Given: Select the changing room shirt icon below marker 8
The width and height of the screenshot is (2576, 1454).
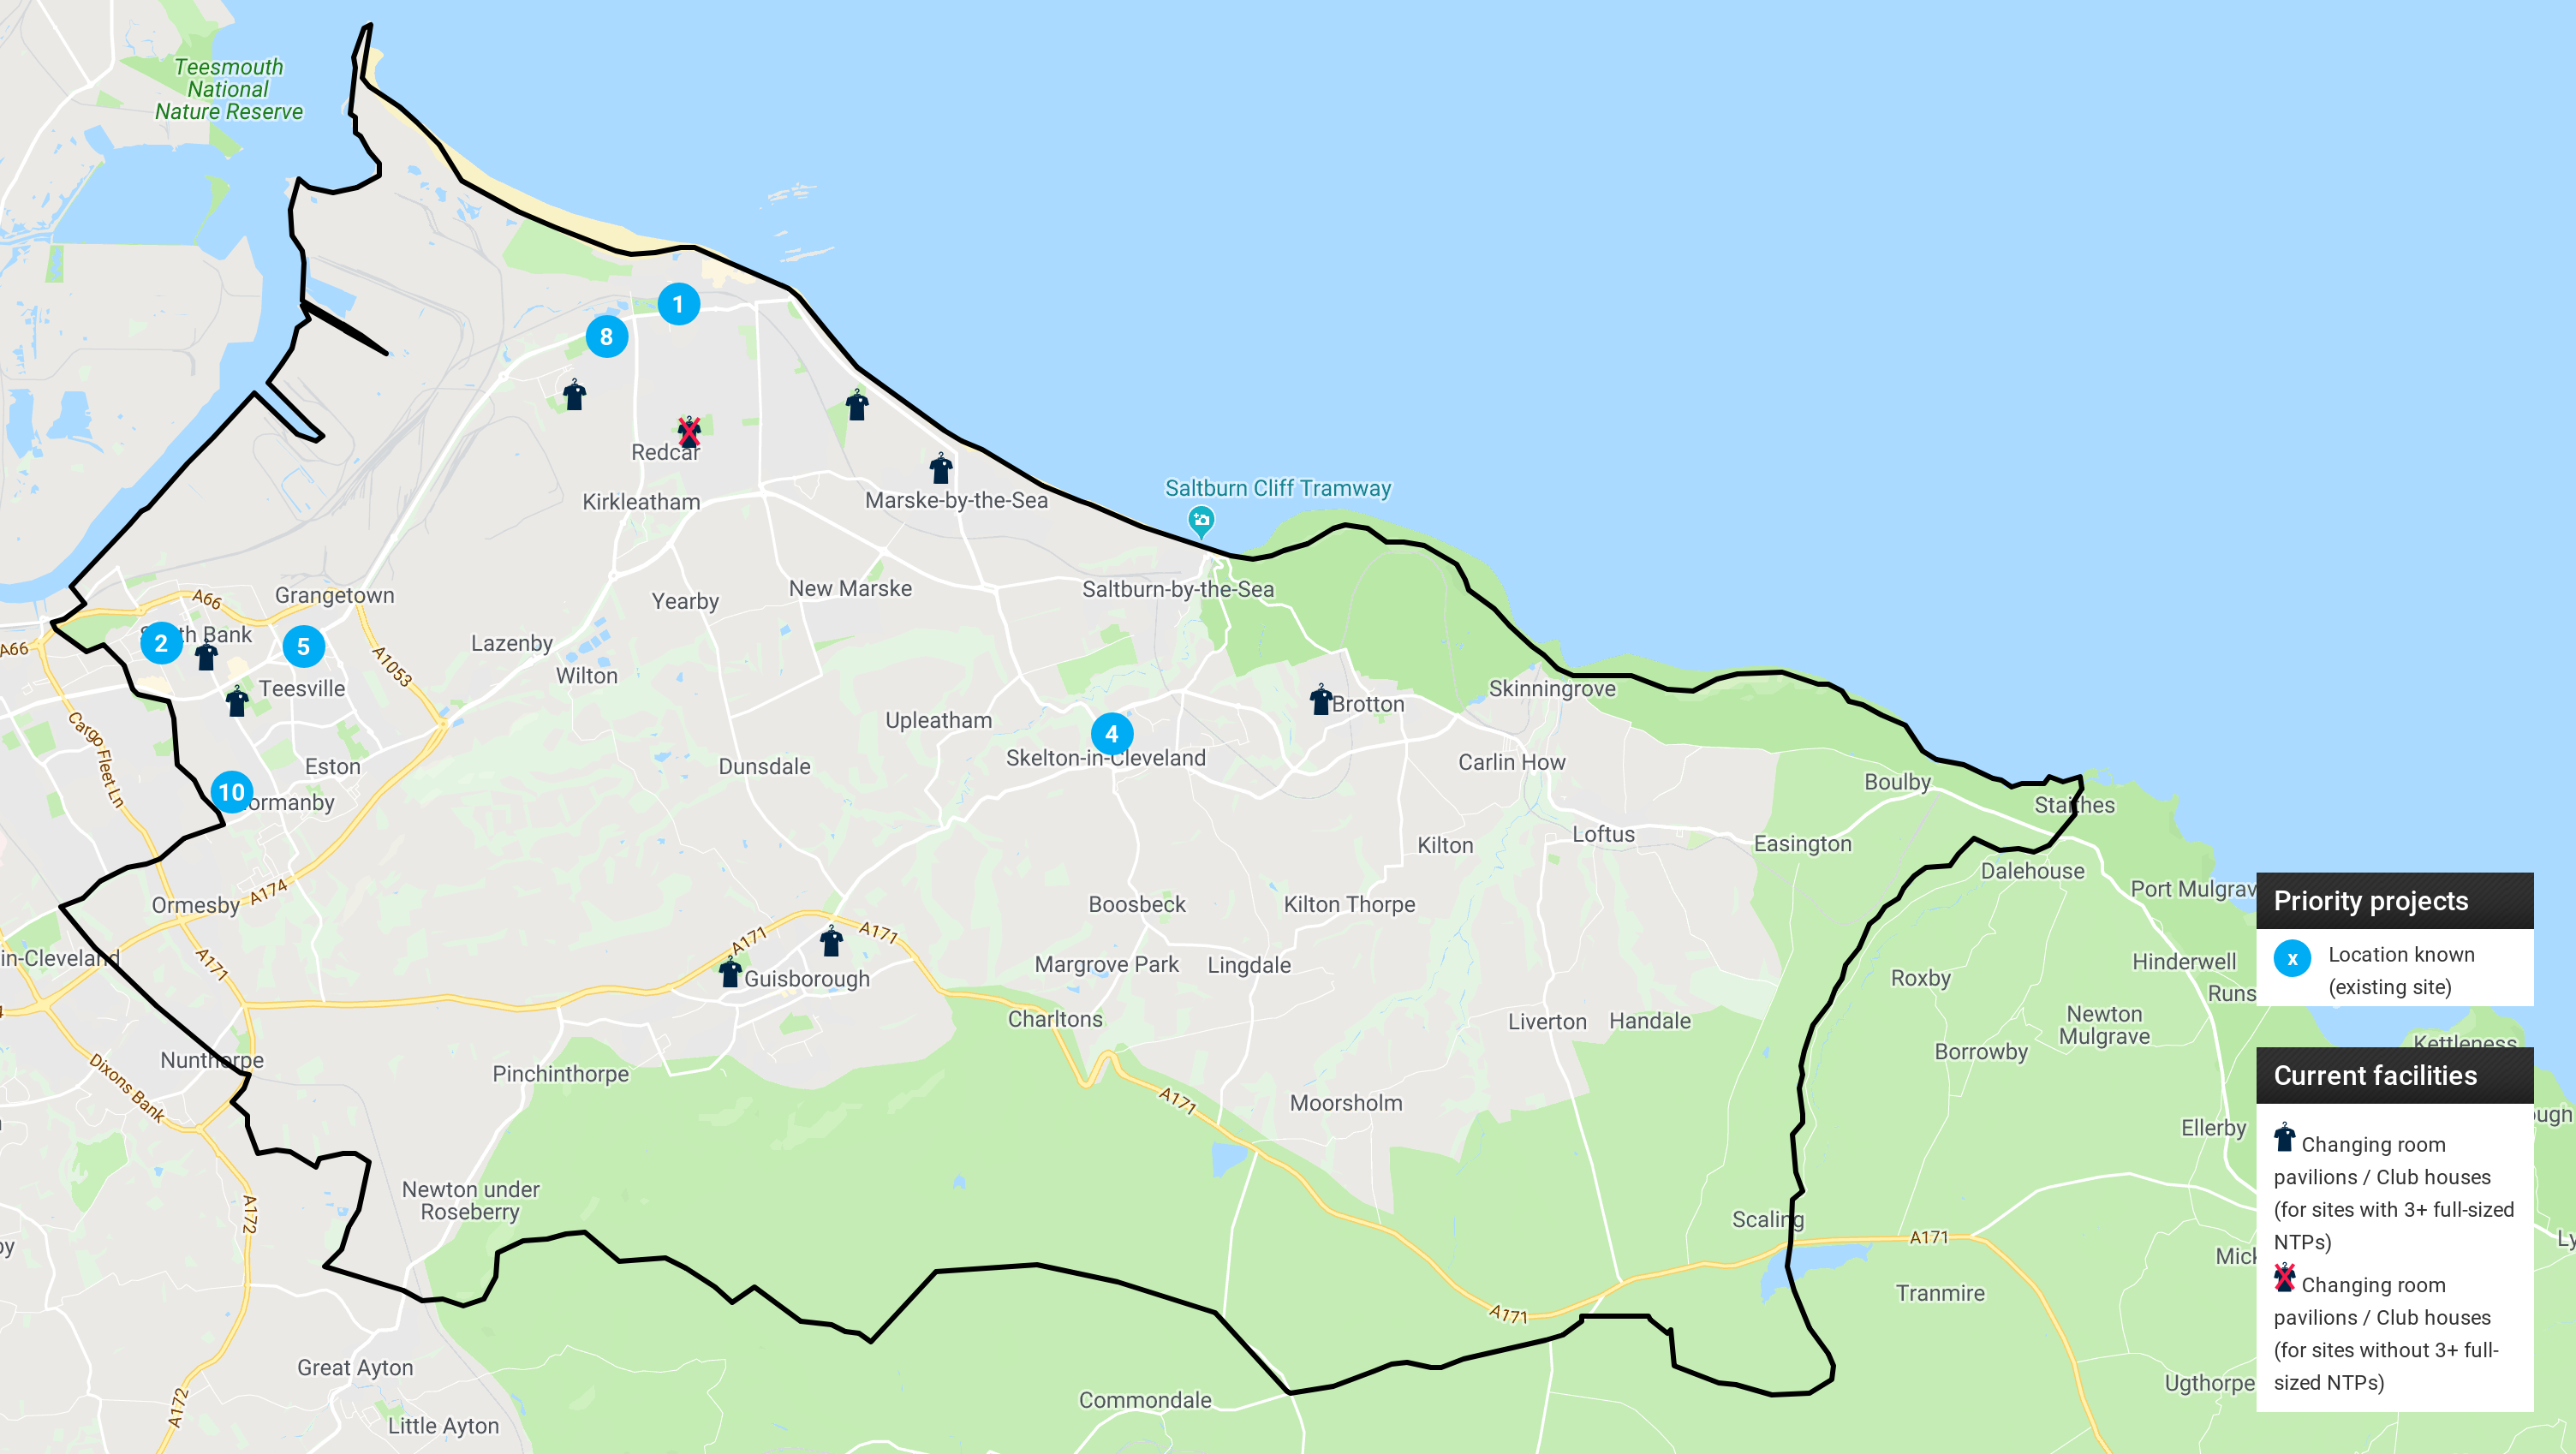Looking at the screenshot, I should [574, 394].
